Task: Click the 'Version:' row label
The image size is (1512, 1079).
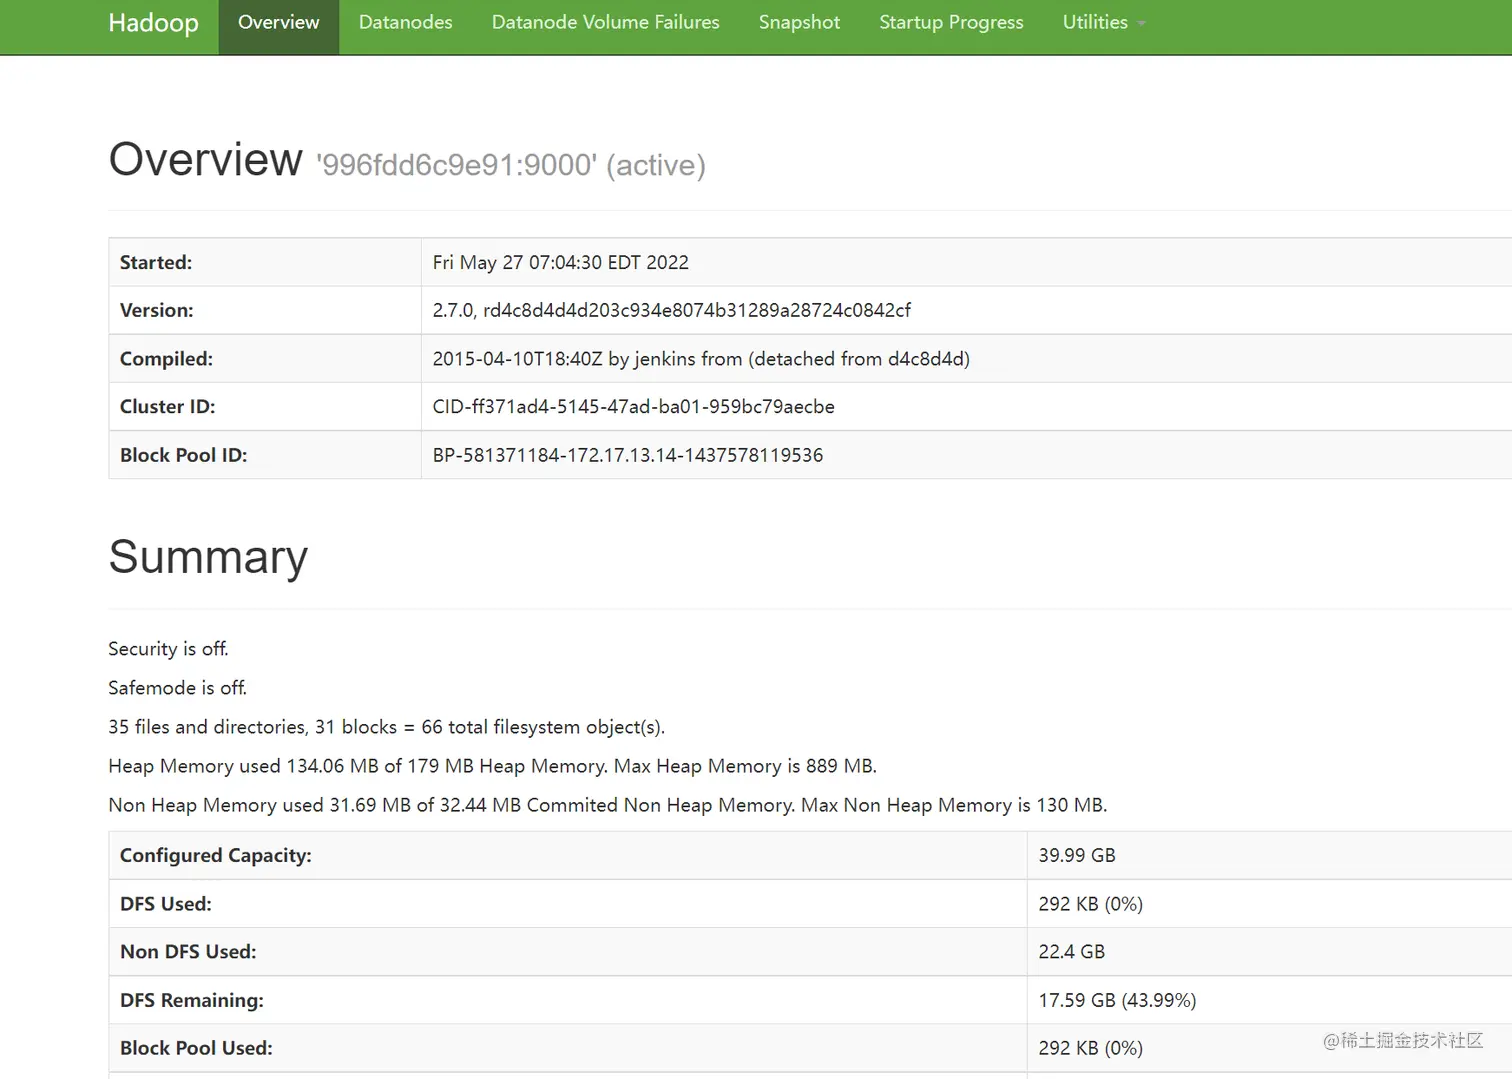Action: 157,311
